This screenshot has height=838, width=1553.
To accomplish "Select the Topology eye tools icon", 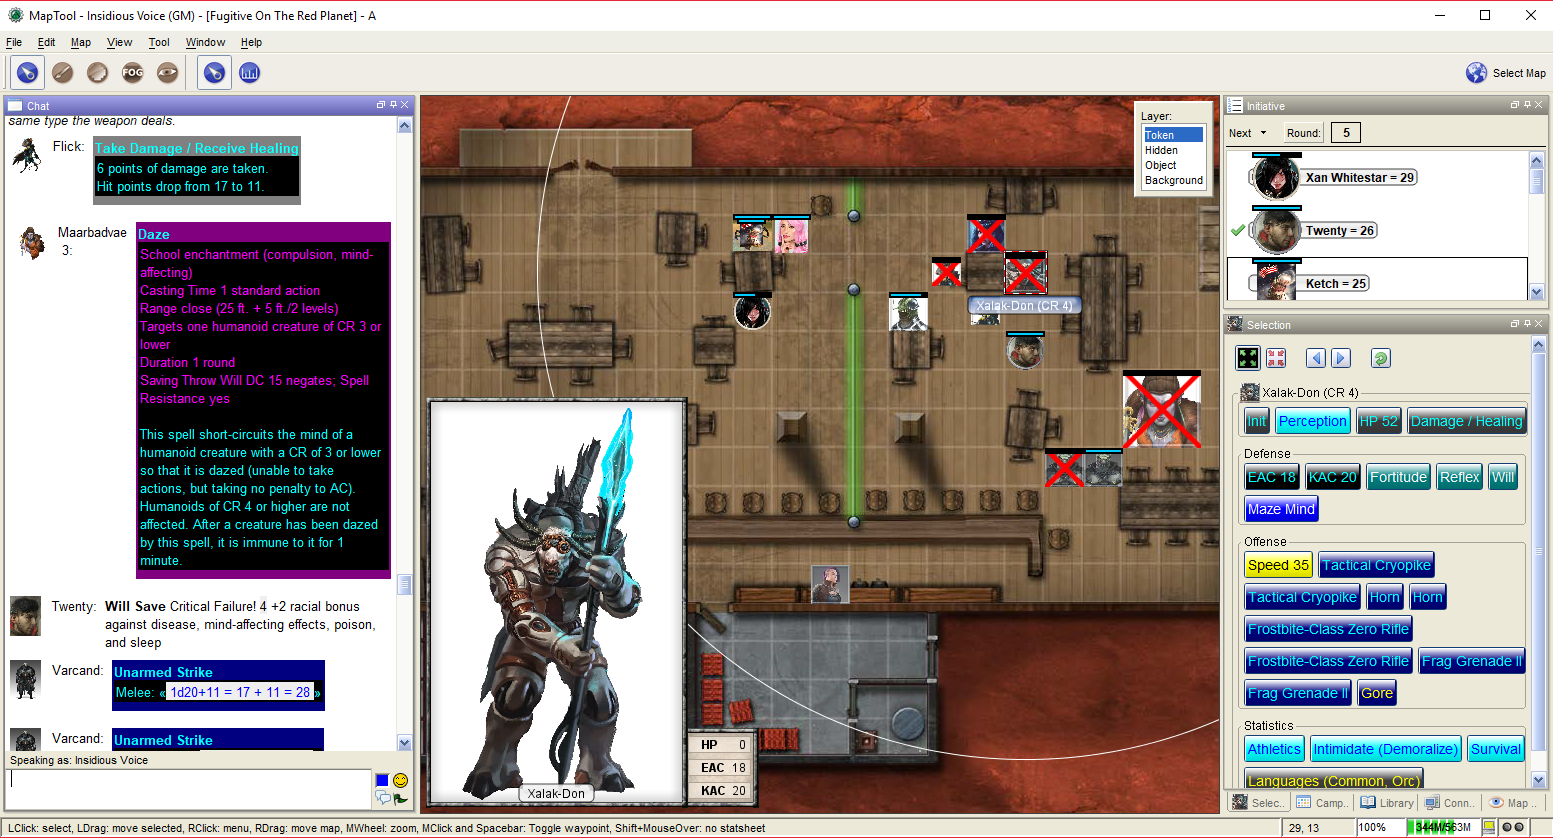I will pos(167,73).
